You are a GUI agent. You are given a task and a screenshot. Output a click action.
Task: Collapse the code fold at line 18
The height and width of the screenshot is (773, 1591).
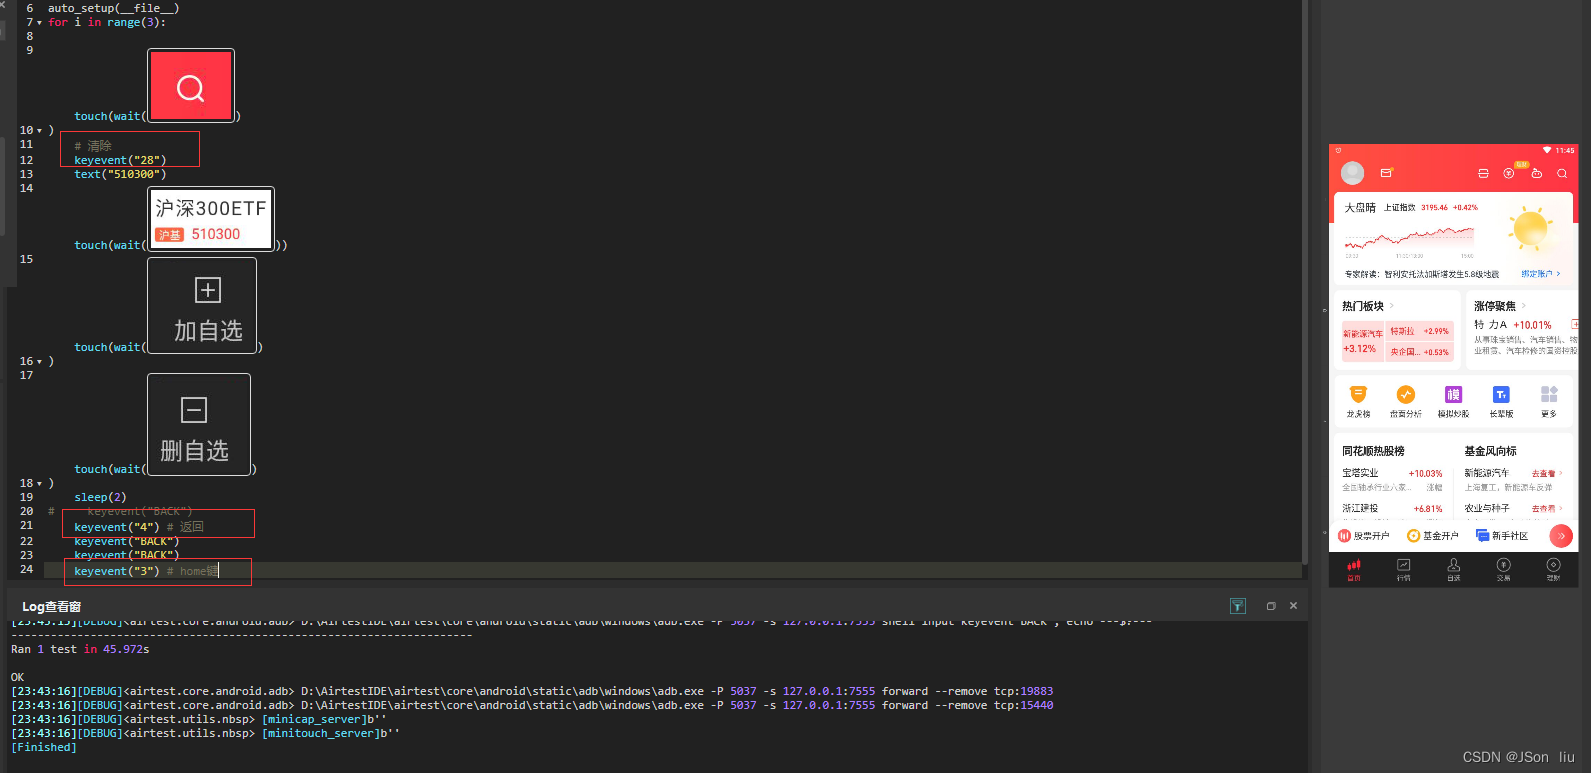[39, 484]
